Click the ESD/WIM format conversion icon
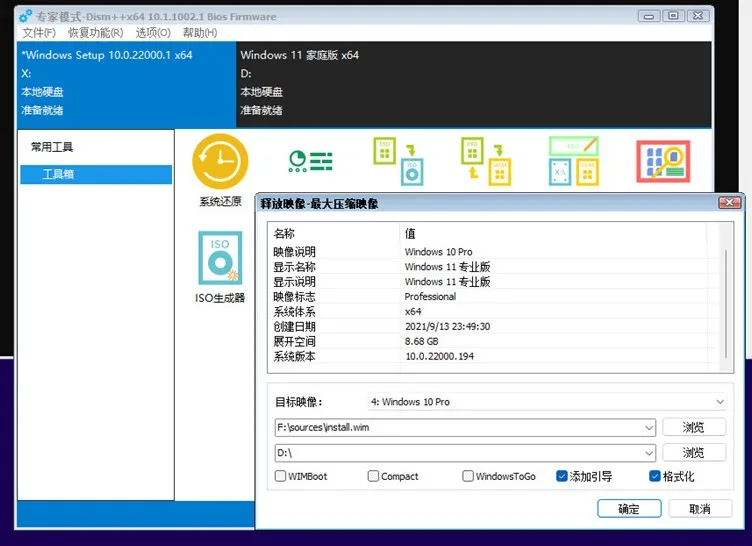Image resolution: width=752 pixels, height=546 pixels. (486, 161)
